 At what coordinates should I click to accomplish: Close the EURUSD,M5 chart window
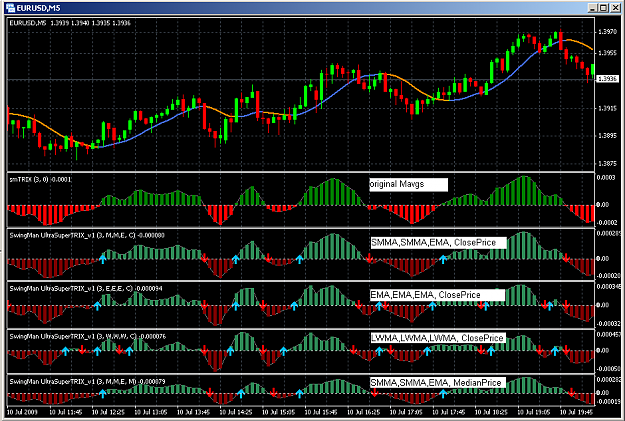pos(615,8)
